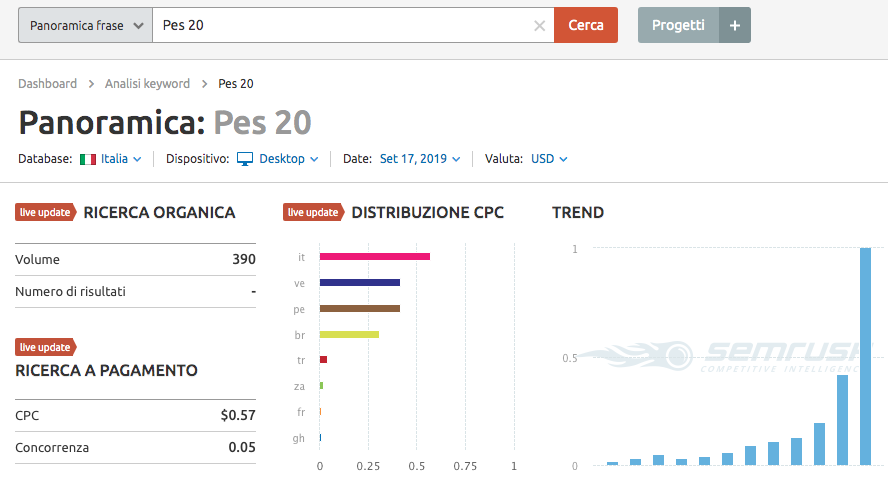Change currency via USD dropdown
This screenshot has height=498, width=888.
[x=549, y=159]
